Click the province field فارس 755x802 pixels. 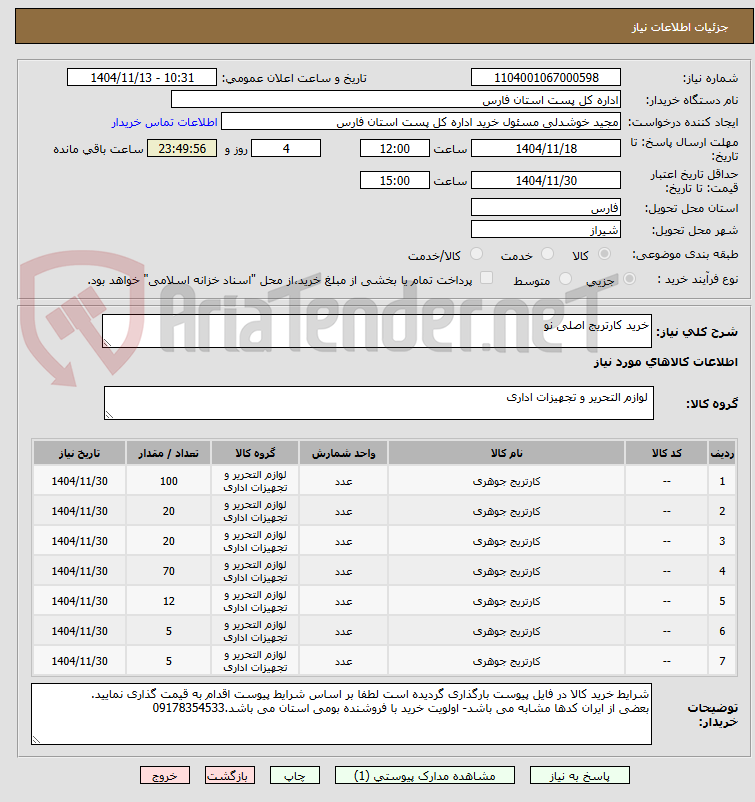pos(546,207)
